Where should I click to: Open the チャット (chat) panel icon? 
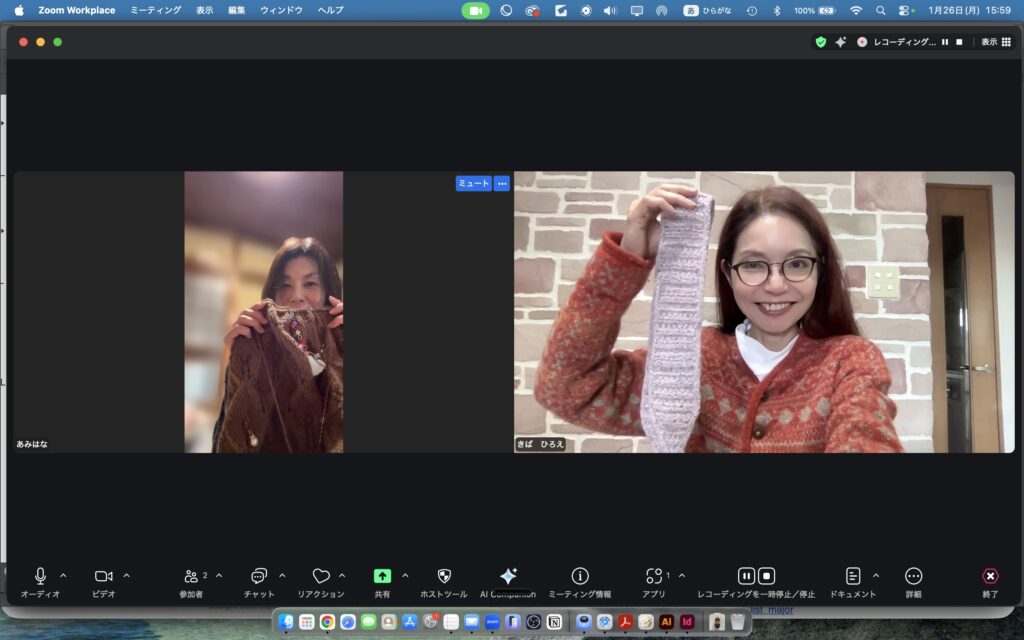coord(259,576)
